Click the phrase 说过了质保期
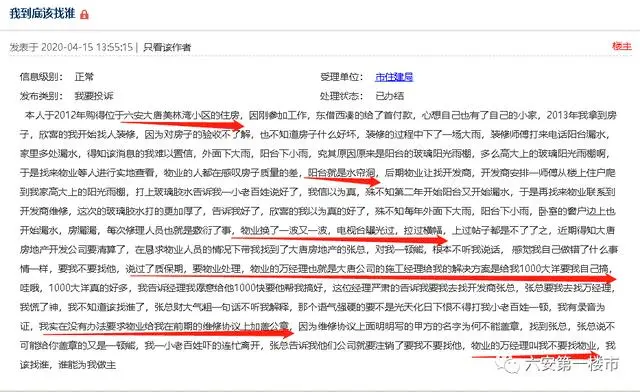This screenshot has height=392, width=640. pos(154,269)
